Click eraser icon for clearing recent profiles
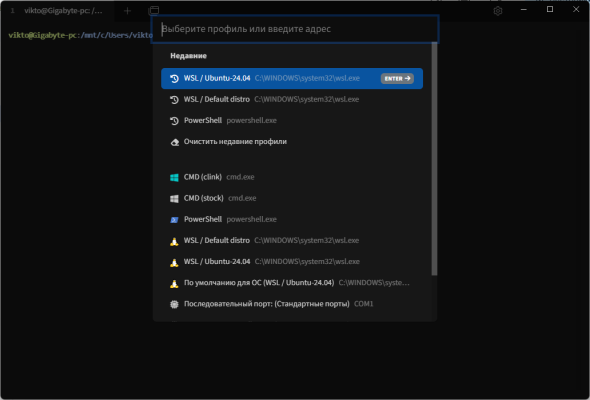This screenshot has width=590, height=400. (175, 142)
